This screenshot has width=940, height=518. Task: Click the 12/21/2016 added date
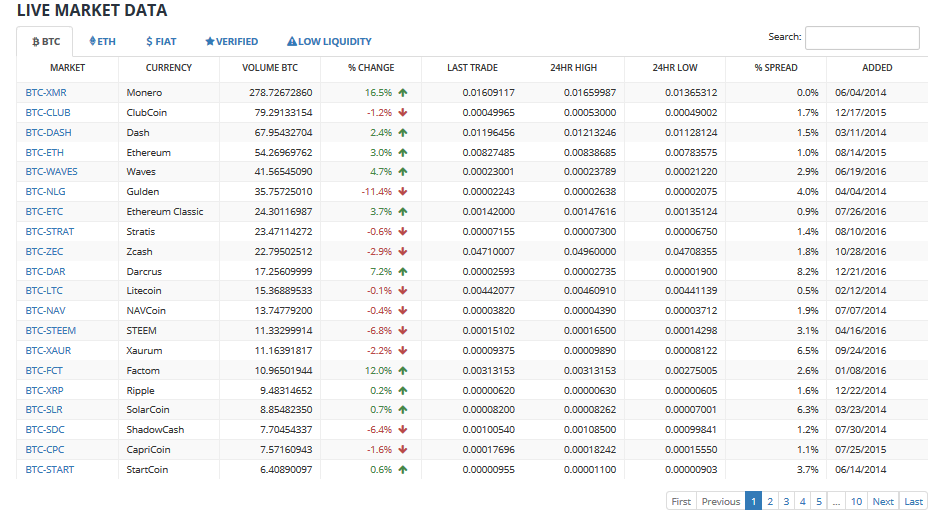point(860,271)
